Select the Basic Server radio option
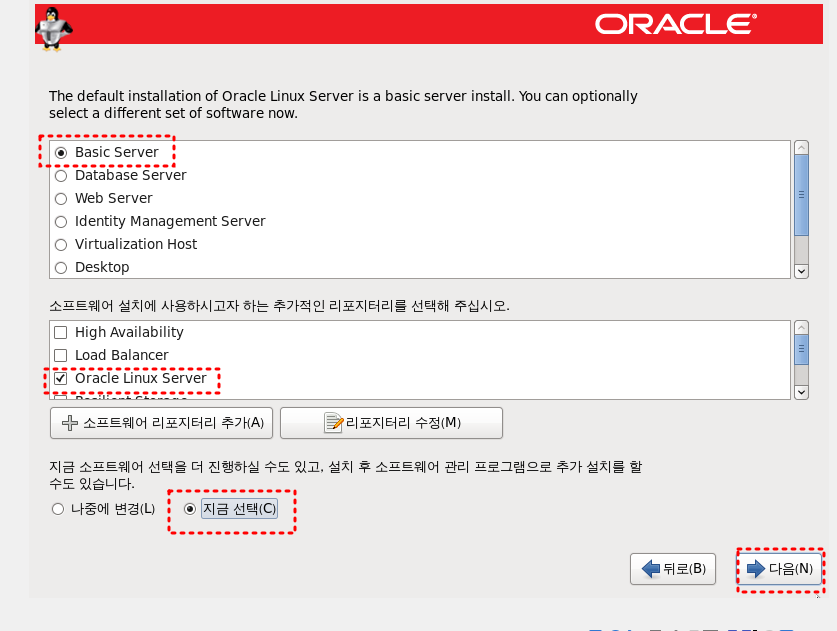837x631 pixels. pyautogui.click(x=61, y=153)
